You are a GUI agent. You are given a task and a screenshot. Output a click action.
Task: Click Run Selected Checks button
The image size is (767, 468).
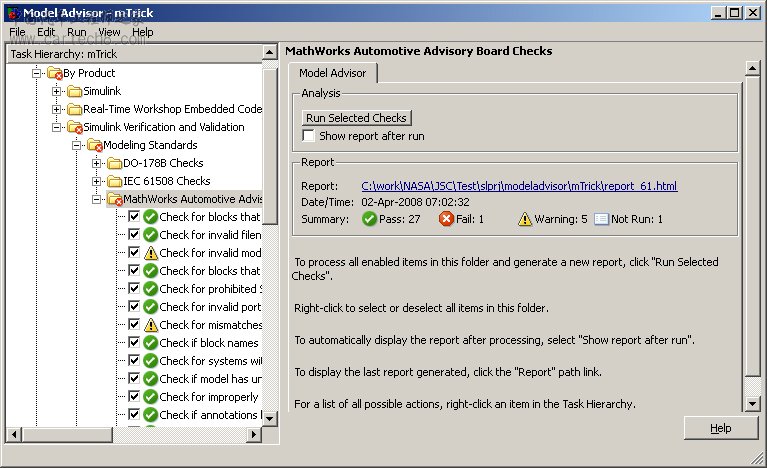tap(356, 118)
